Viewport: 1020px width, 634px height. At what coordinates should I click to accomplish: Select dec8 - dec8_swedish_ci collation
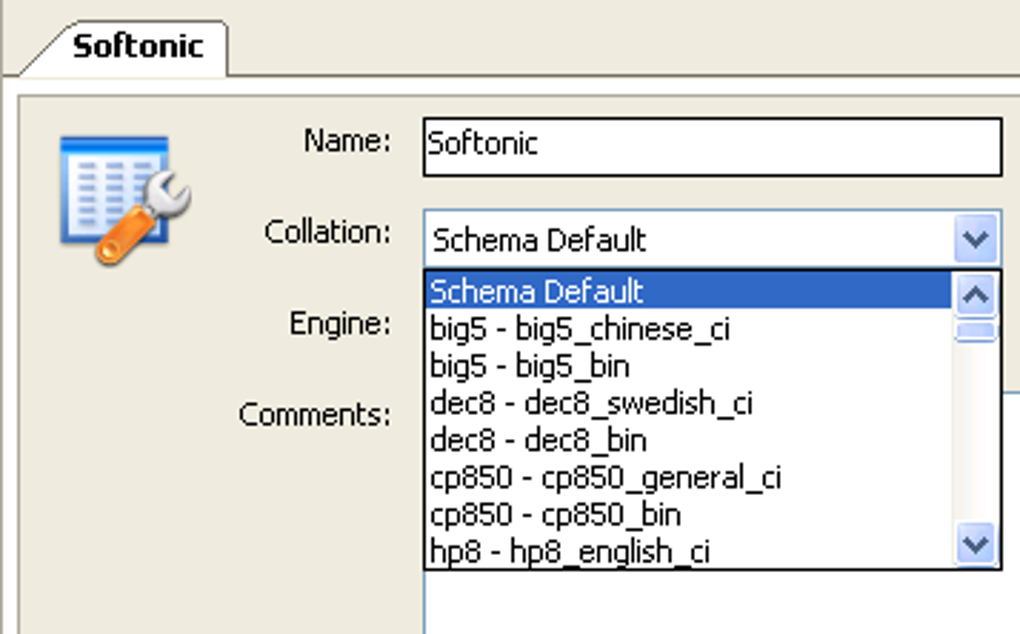[x=688, y=403]
